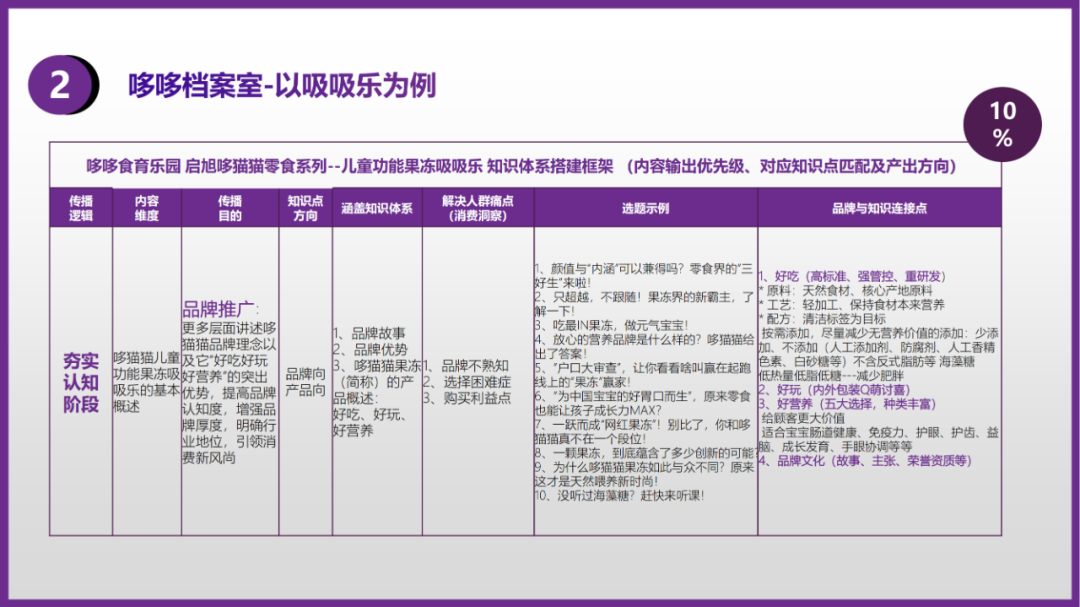Click the purple 品牌推广 heading

[x=218, y=309]
